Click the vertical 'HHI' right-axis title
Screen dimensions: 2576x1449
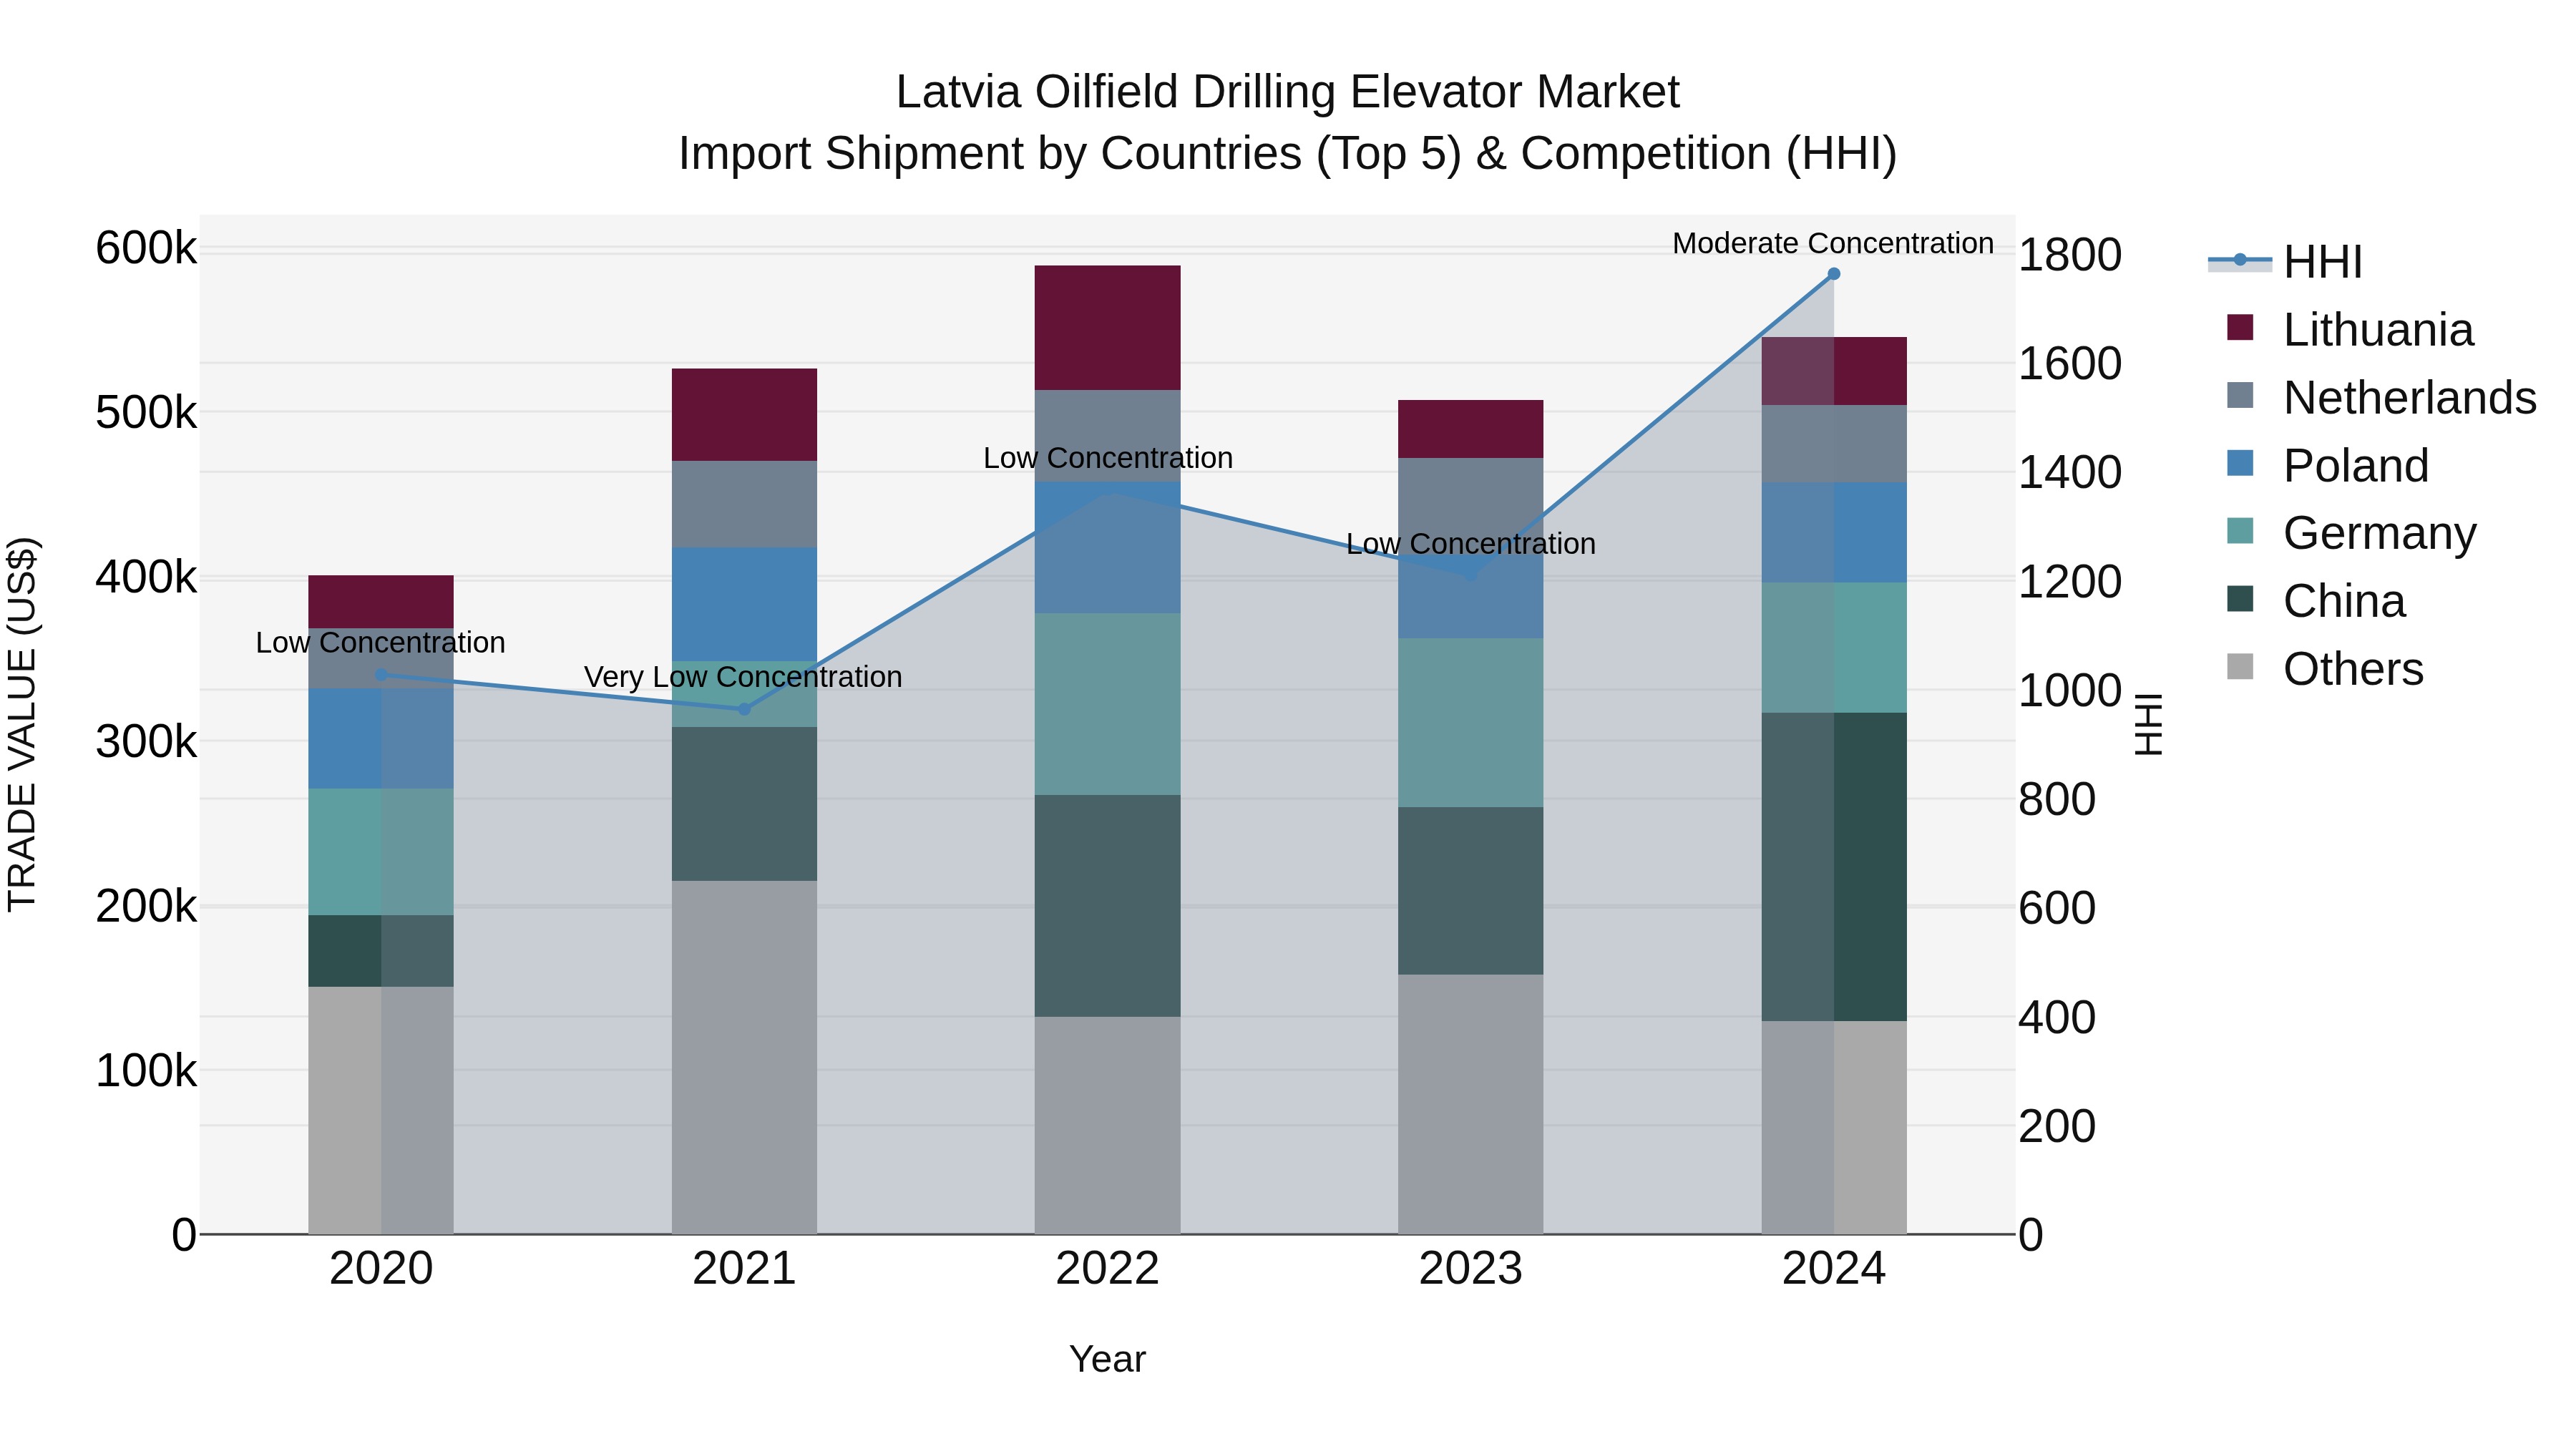[x=2149, y=725]
